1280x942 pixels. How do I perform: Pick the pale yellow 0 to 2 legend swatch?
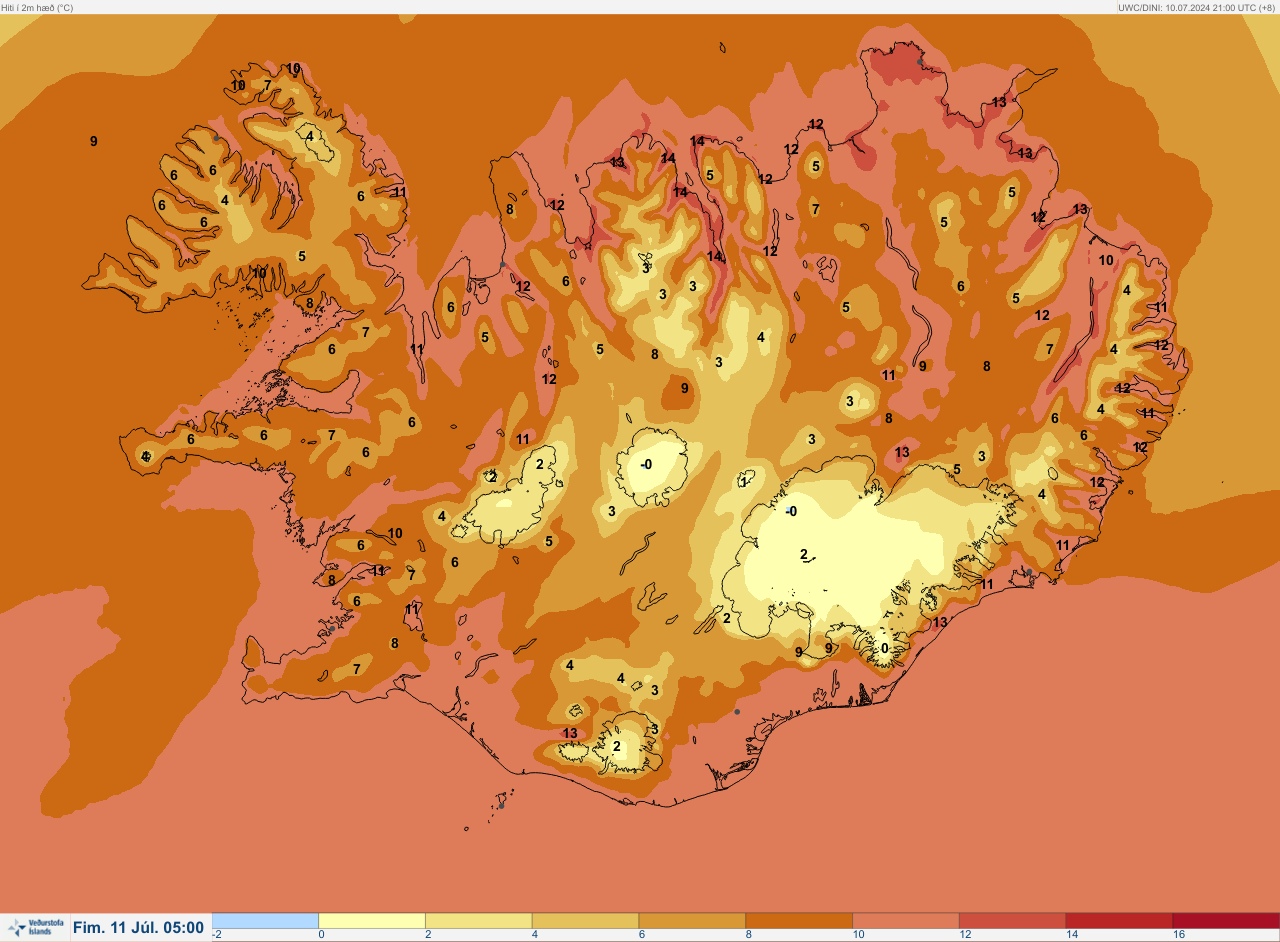point(372,920)
